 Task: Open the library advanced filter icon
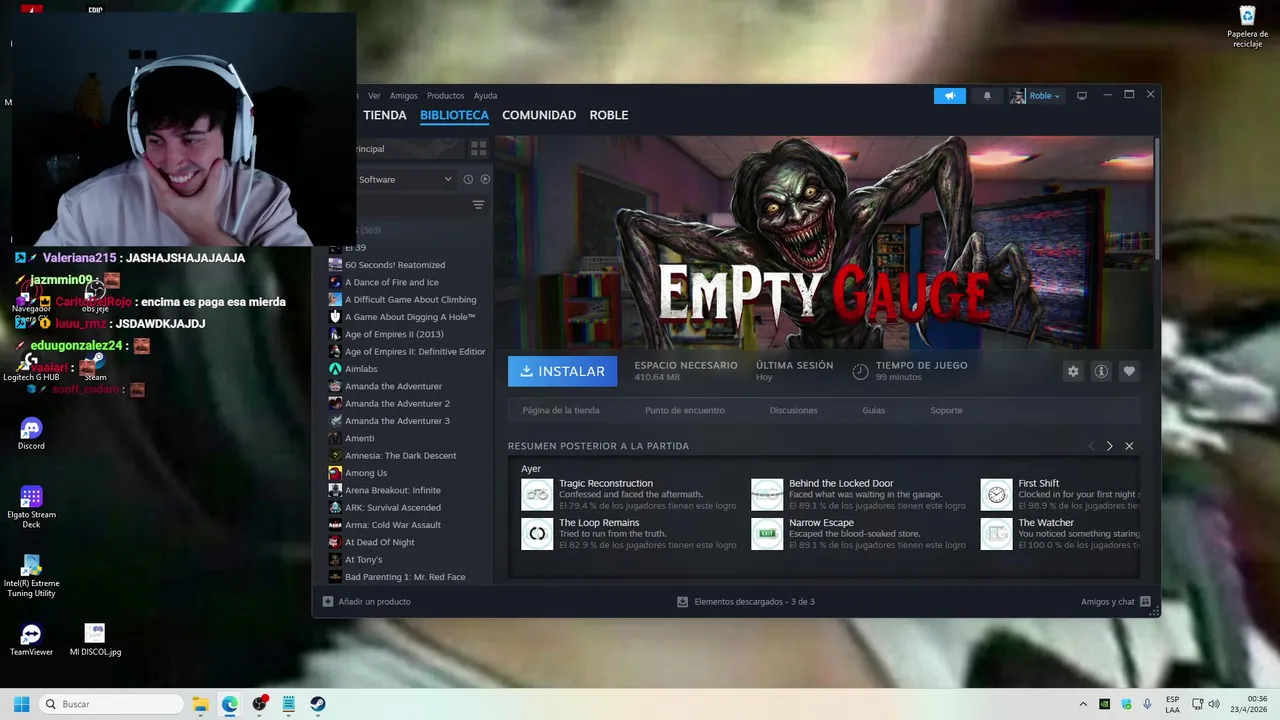(x=478, y=205)
